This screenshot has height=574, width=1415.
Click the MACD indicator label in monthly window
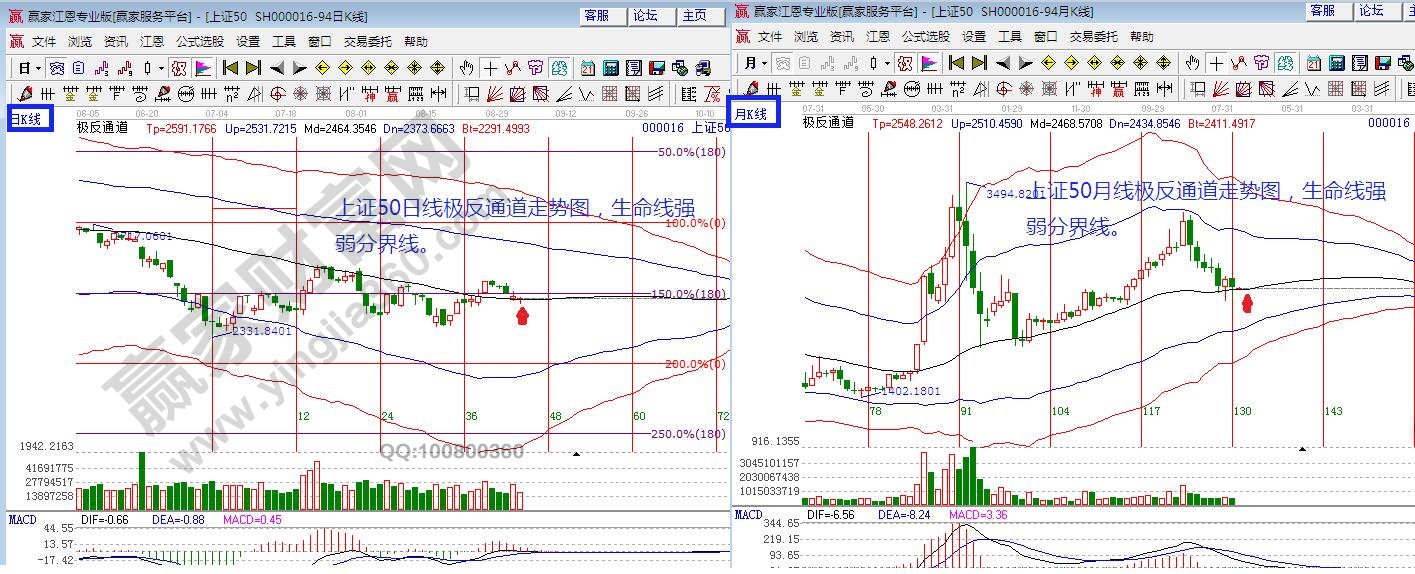pyautogui.click(x=748, y=514)
